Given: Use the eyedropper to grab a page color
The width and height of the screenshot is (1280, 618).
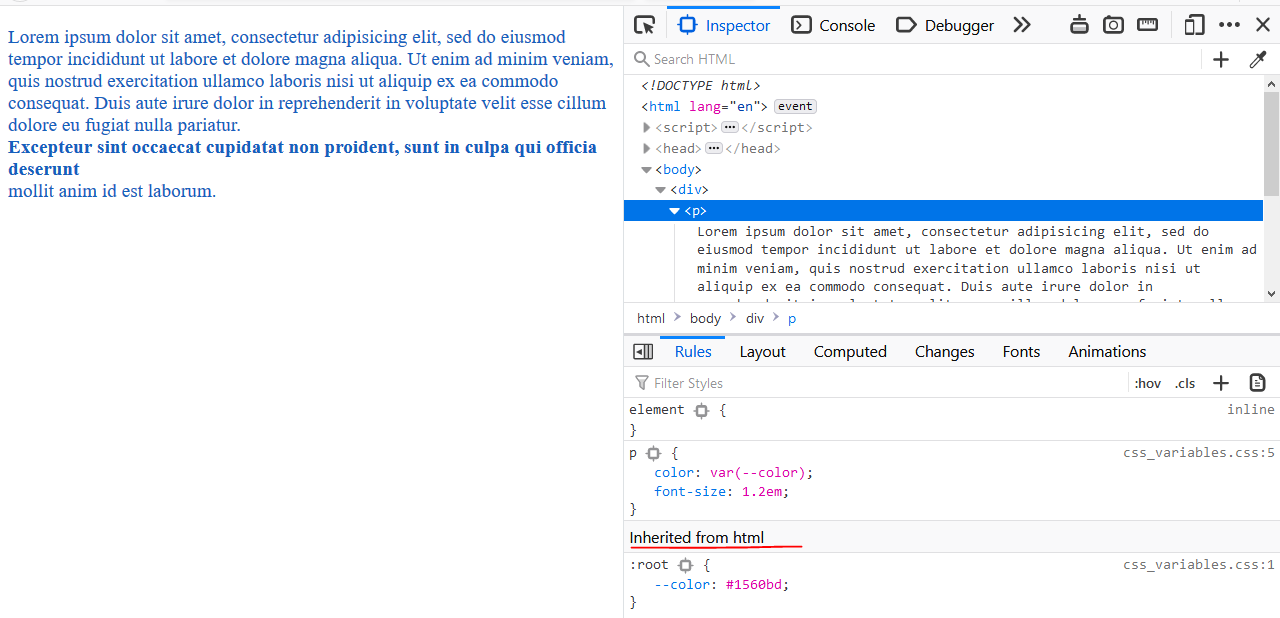Looking at the screenshot, I should (x=1257, y=59).
